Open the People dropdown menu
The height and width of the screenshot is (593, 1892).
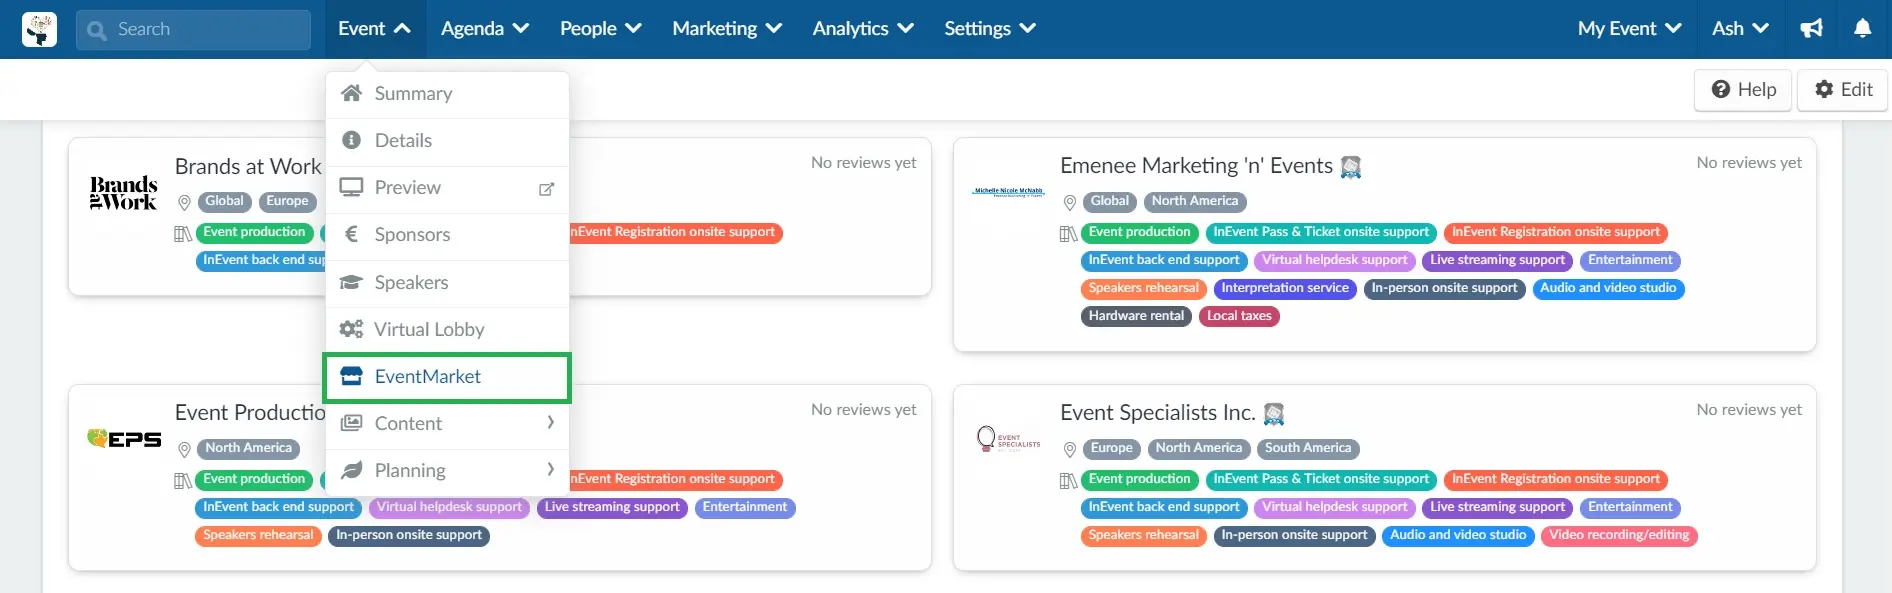click(600, 29)
